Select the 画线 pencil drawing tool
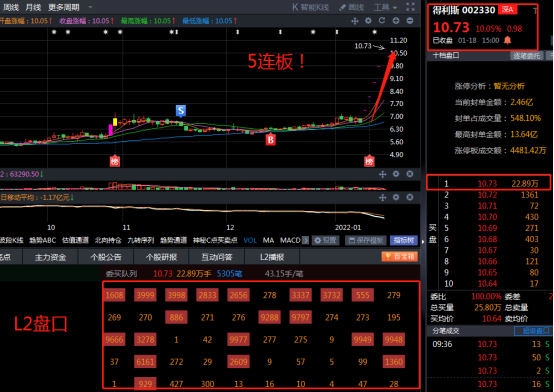The image size is (554, 392). [352, 7]
